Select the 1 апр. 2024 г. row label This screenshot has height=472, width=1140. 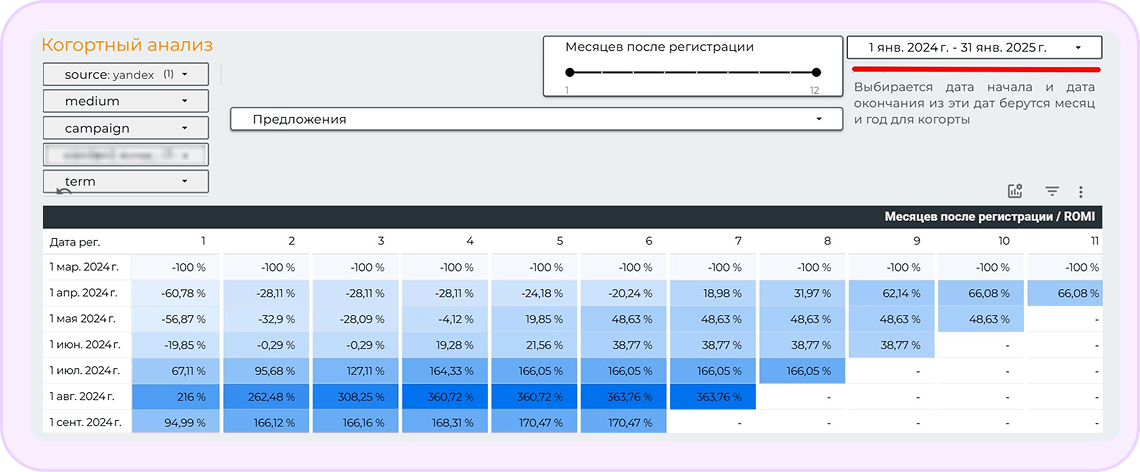[x=84, y=293]
